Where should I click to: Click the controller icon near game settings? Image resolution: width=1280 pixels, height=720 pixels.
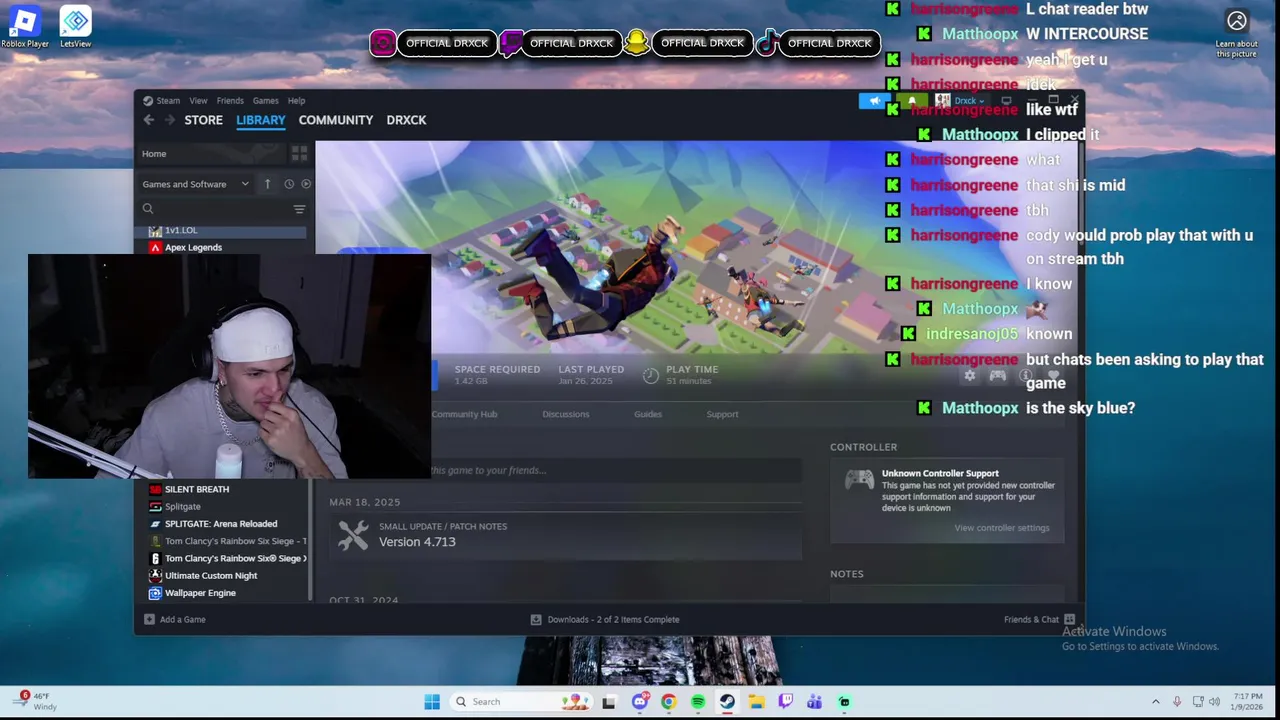[x=997, y=376]
